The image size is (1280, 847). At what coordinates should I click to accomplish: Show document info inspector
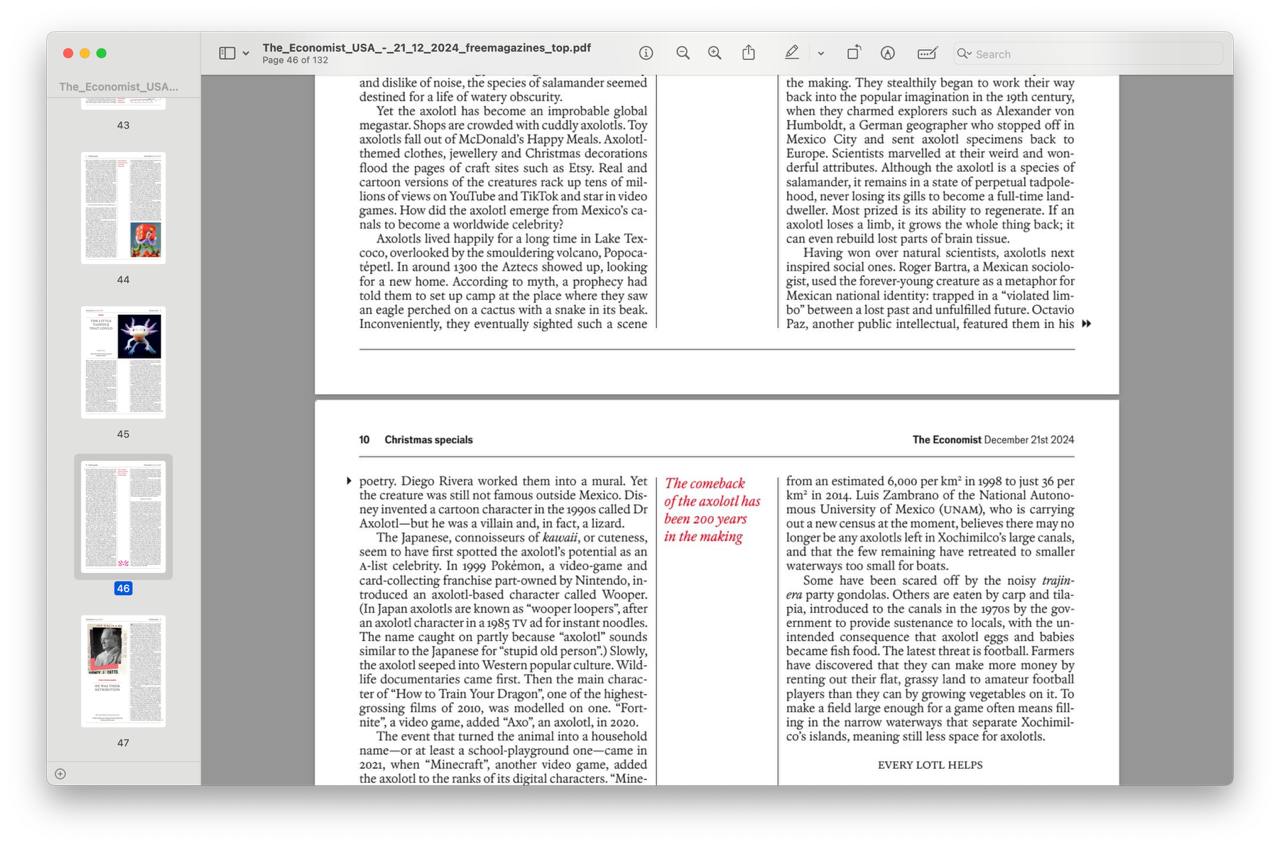(x=646, y=53)
